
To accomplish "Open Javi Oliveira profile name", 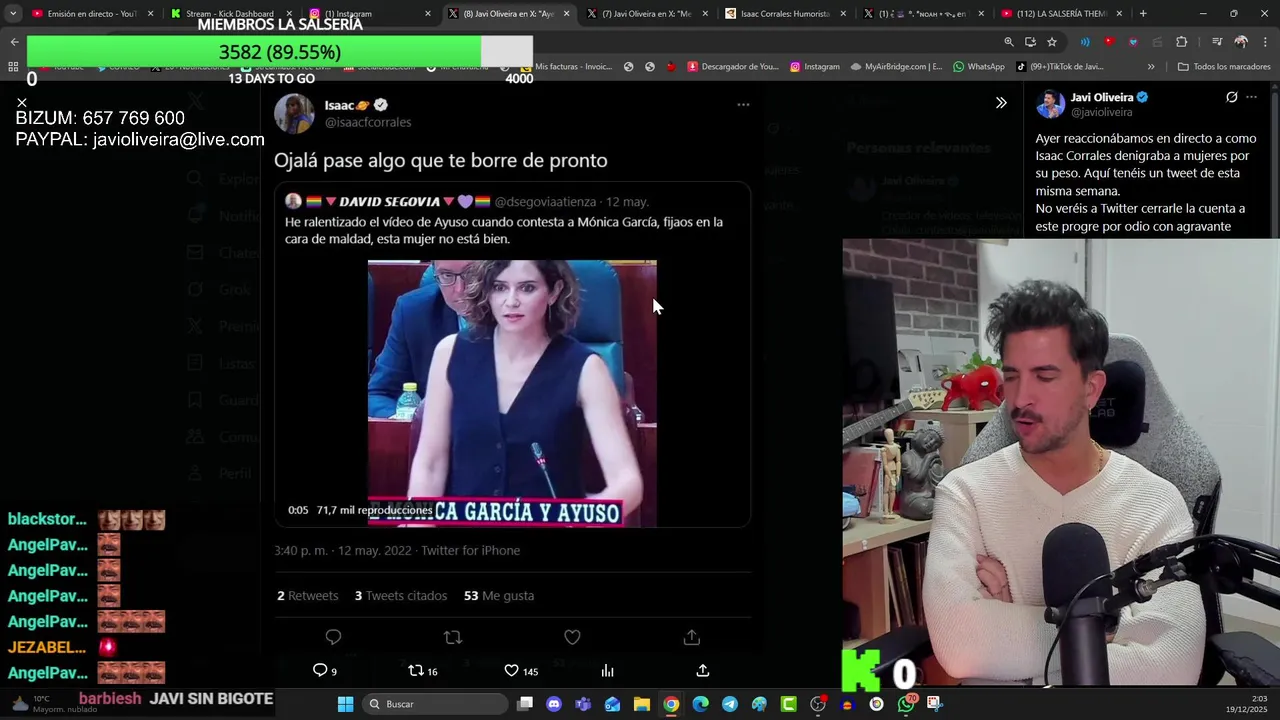I will 1101,97.
